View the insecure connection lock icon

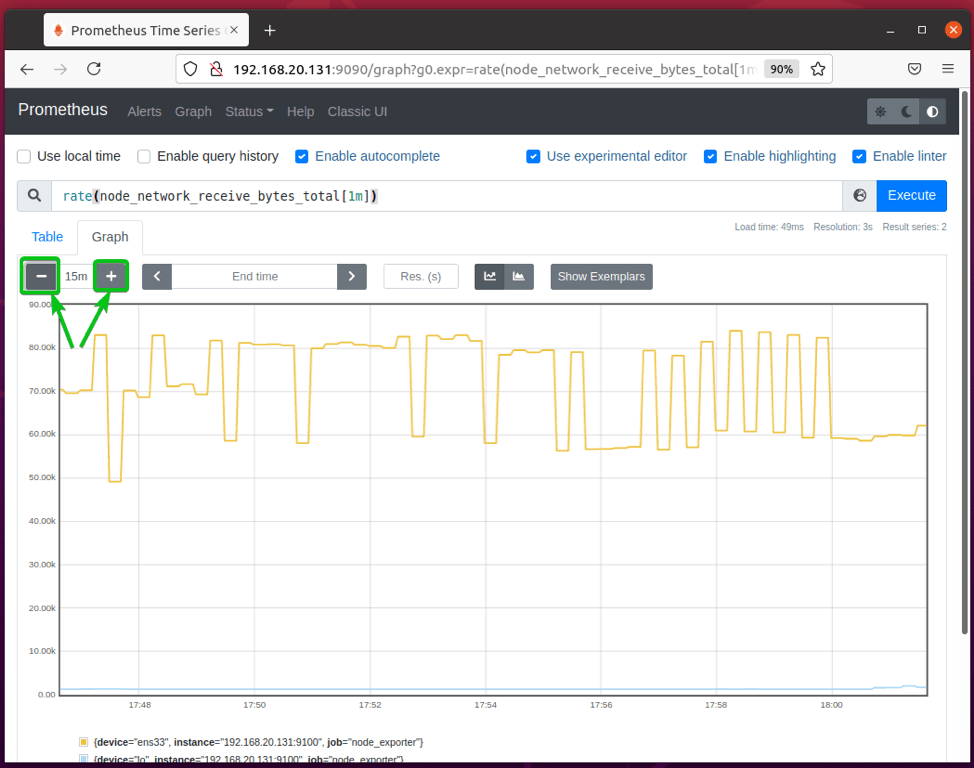coord(216,69)
